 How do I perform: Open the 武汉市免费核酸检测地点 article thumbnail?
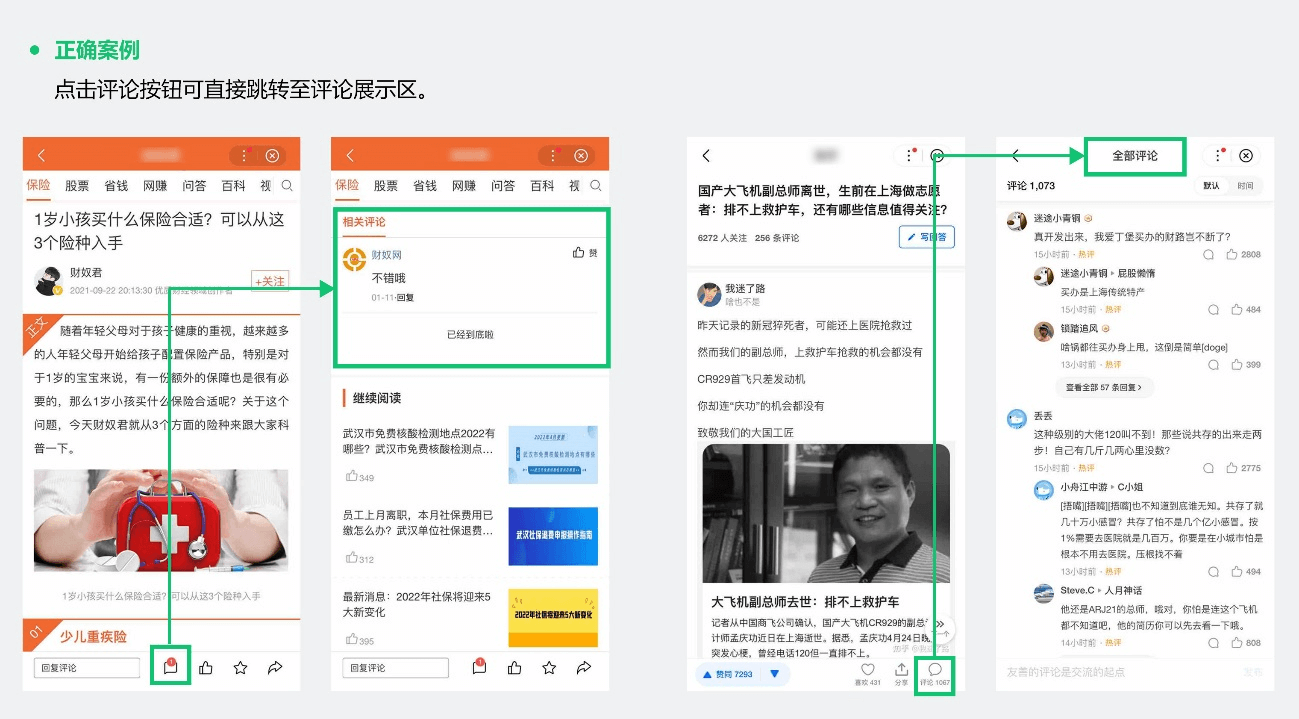553,454
